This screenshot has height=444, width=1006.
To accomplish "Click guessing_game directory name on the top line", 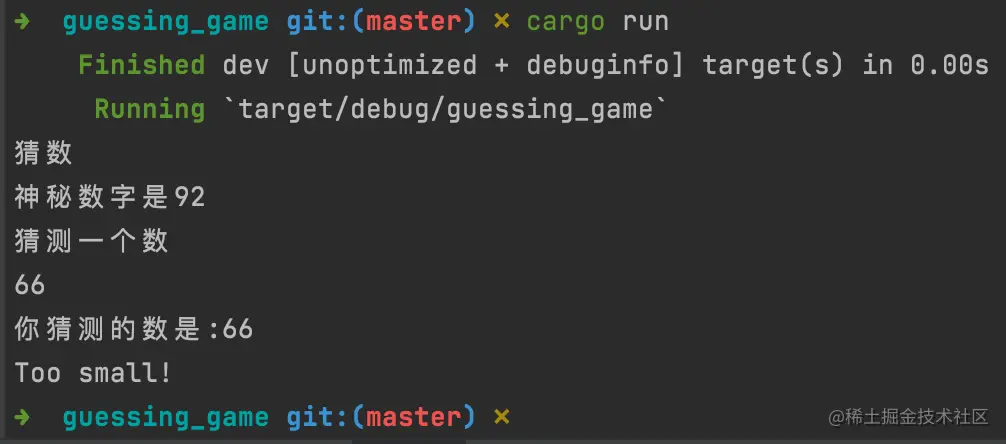I will pyautogui.click(x=166, y=23).
